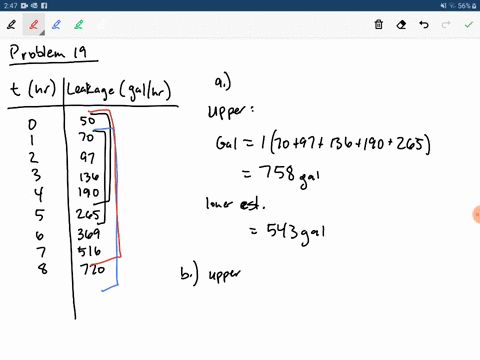Redo the last undone stroke
The height and width of the screenshot is (360, 480).
click(446, 24)
